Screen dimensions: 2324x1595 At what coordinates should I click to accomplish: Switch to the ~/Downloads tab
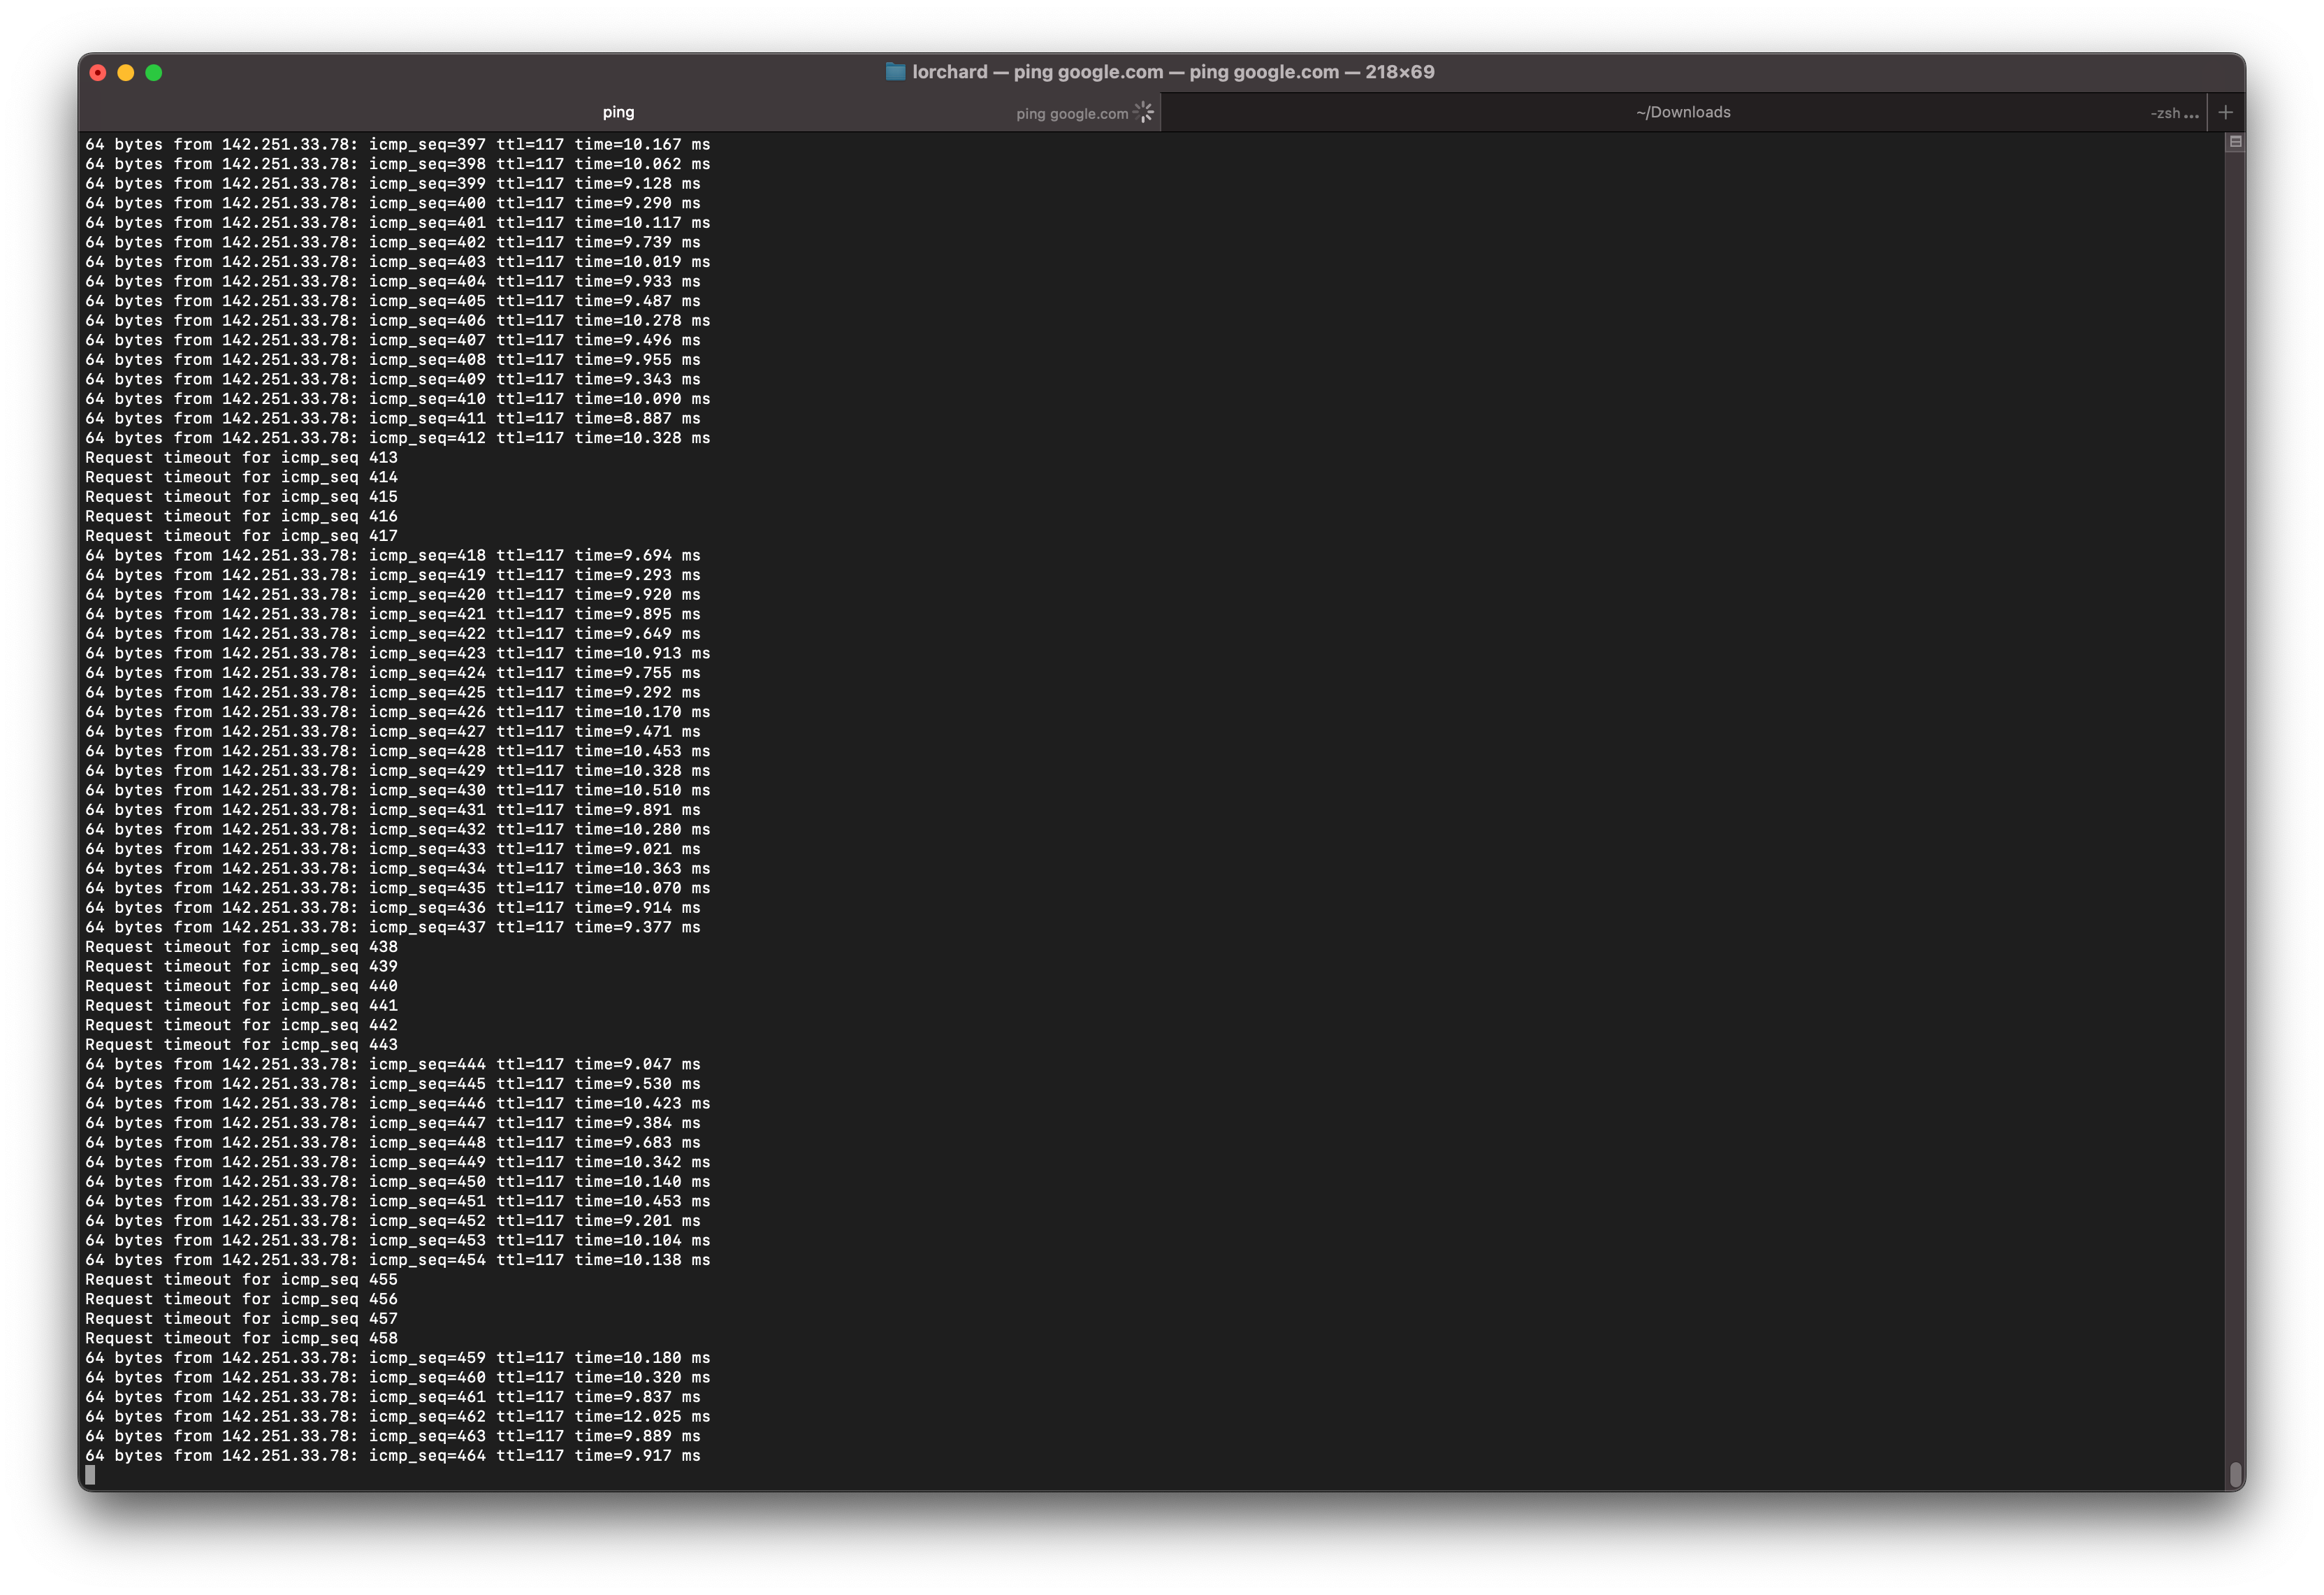coord(1683,112)
